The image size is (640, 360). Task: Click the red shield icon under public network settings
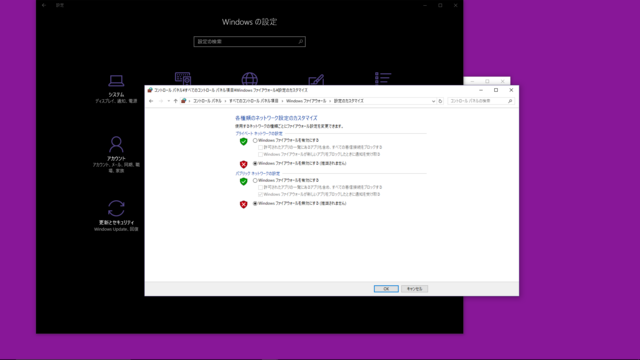click(x=244, y=204)
